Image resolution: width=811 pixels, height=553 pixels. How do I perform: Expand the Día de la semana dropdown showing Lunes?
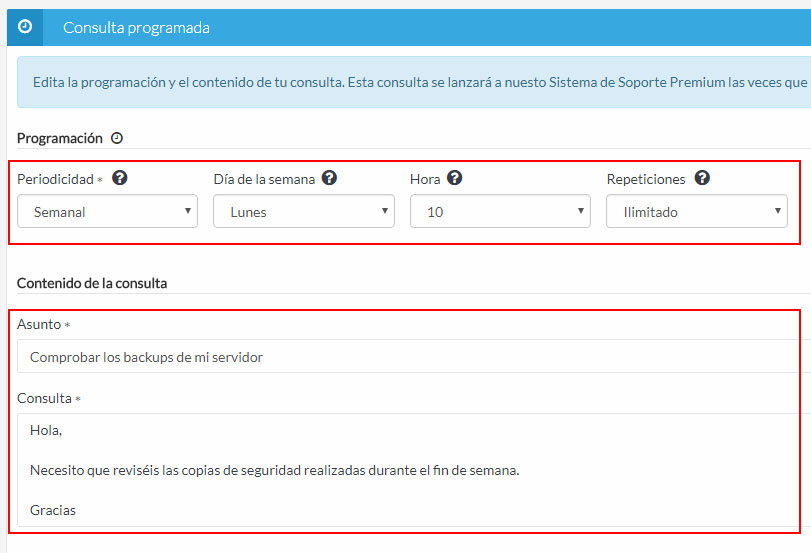(x=303, y=211)
